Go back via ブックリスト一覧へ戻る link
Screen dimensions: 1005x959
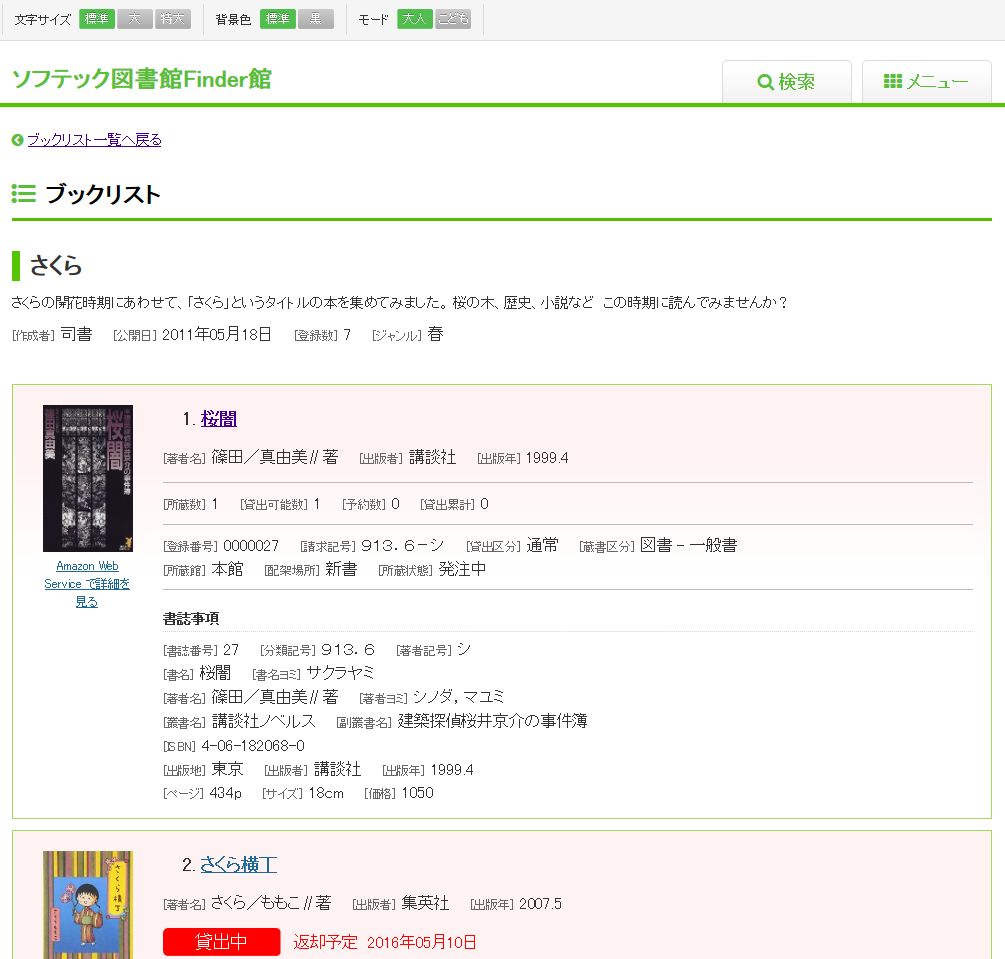(94, 140)
